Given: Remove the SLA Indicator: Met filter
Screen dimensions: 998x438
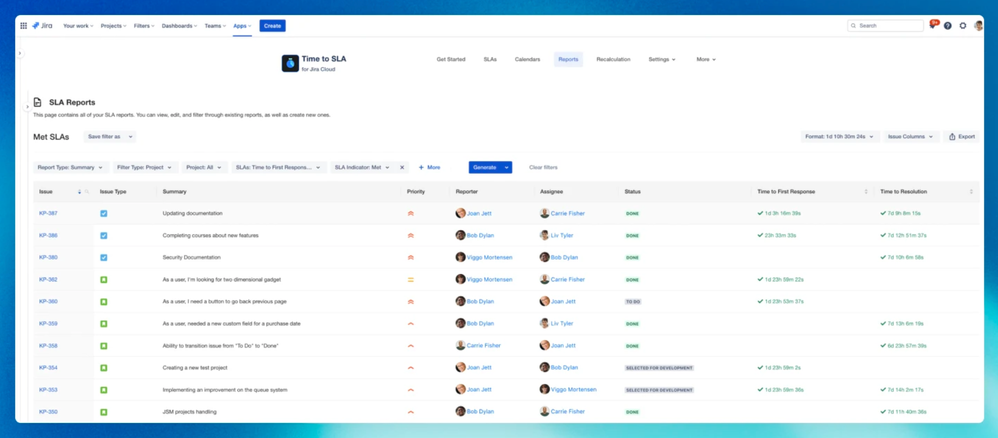Looking at the screenshot, I should coord(402,167).
